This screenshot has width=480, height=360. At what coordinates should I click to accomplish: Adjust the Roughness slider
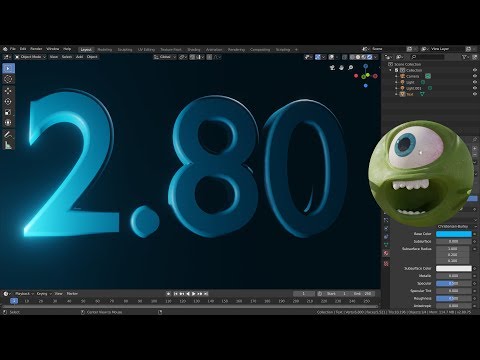pos(454,298)
